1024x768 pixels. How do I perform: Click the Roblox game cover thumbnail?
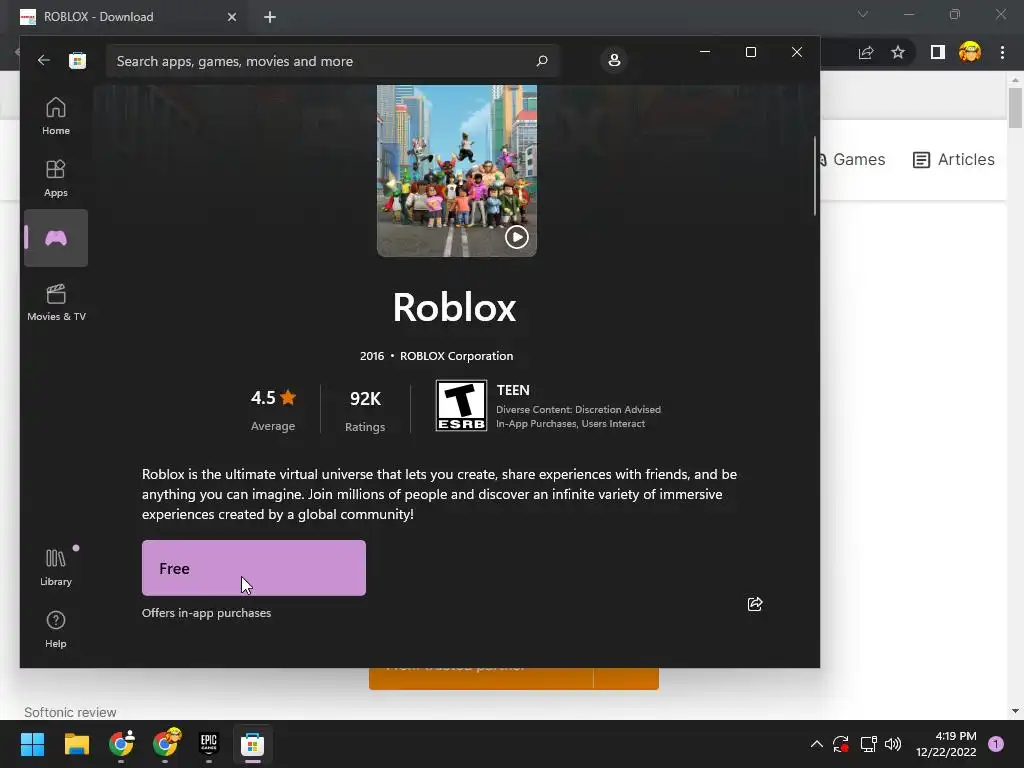[x=456, y=170]
